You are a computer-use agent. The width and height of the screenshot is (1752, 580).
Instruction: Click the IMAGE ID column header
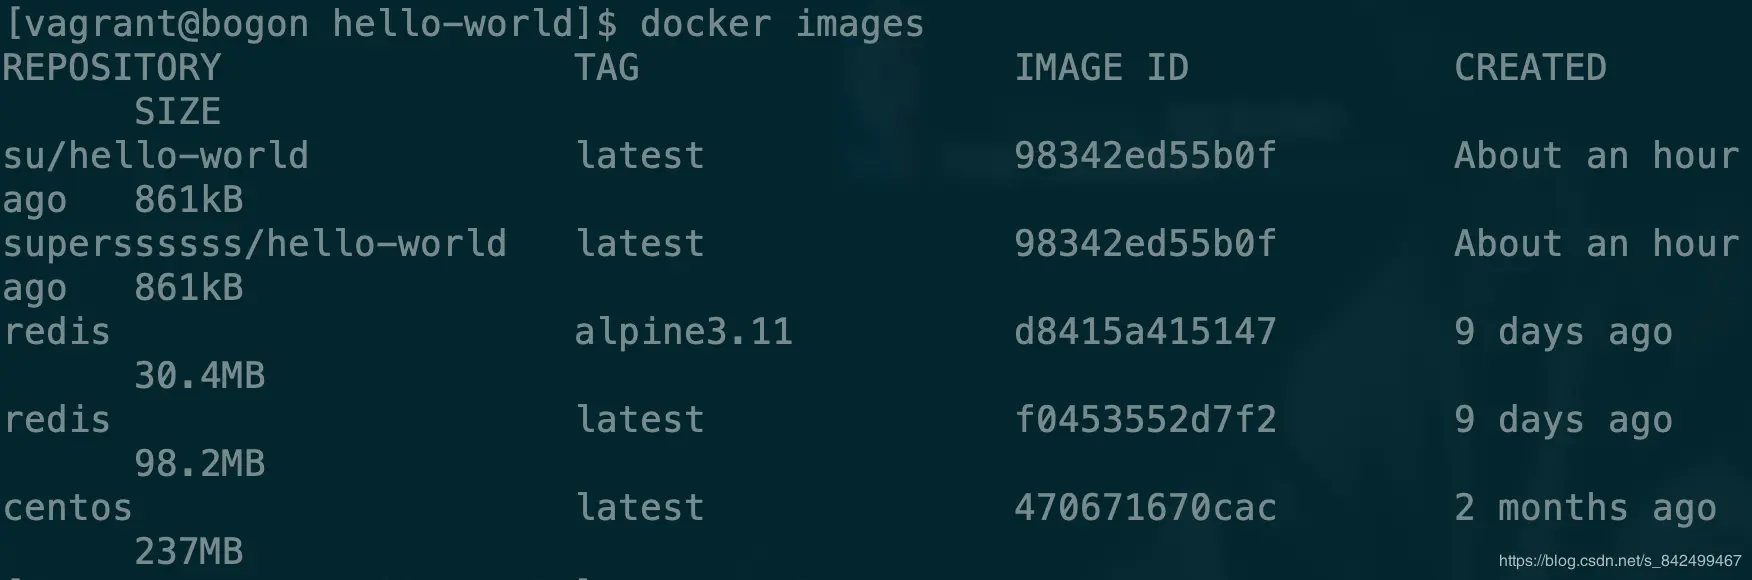[1101, 67]
